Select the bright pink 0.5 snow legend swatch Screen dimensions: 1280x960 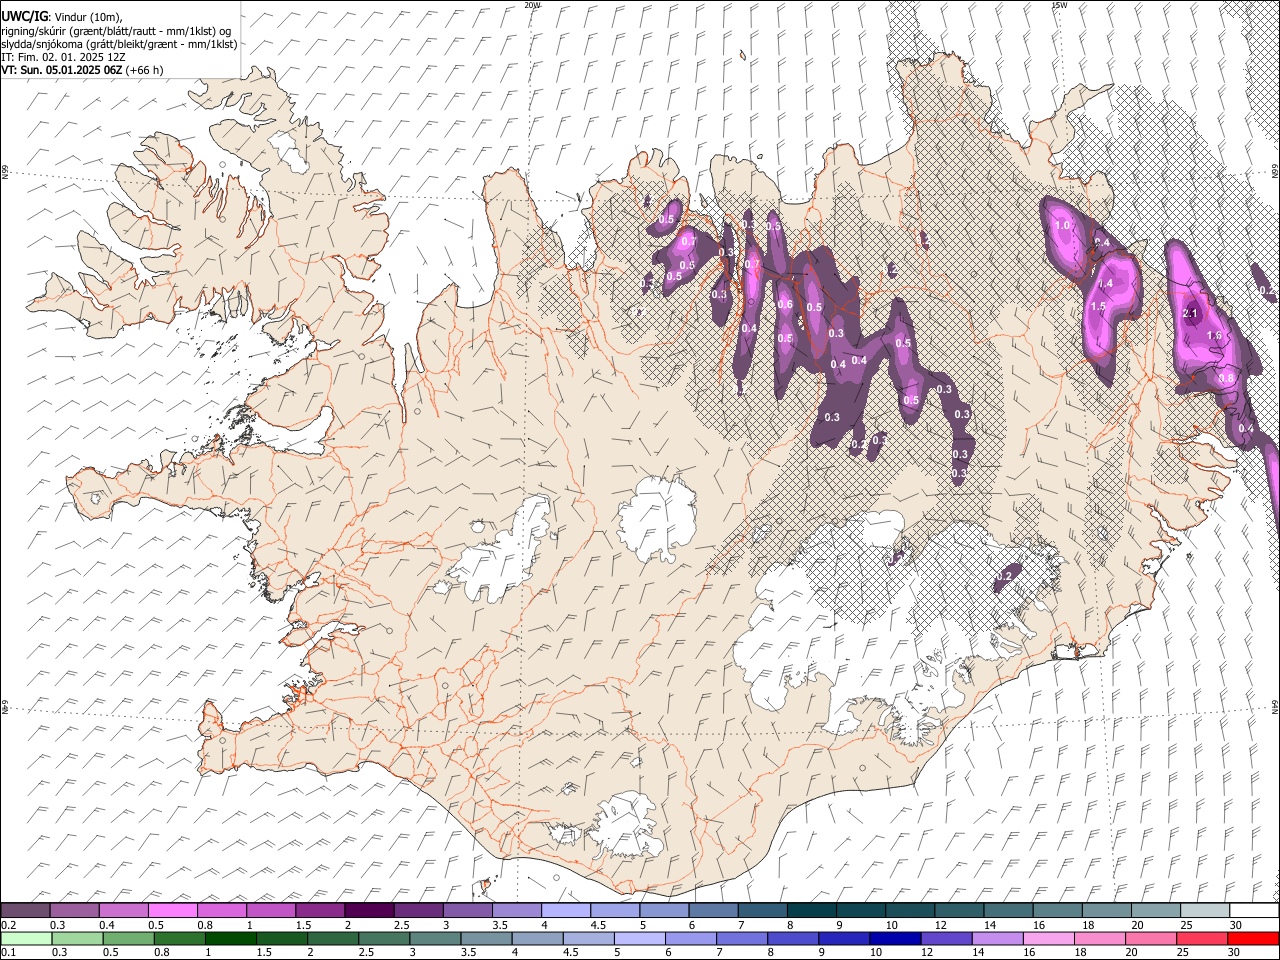(173, 911)
